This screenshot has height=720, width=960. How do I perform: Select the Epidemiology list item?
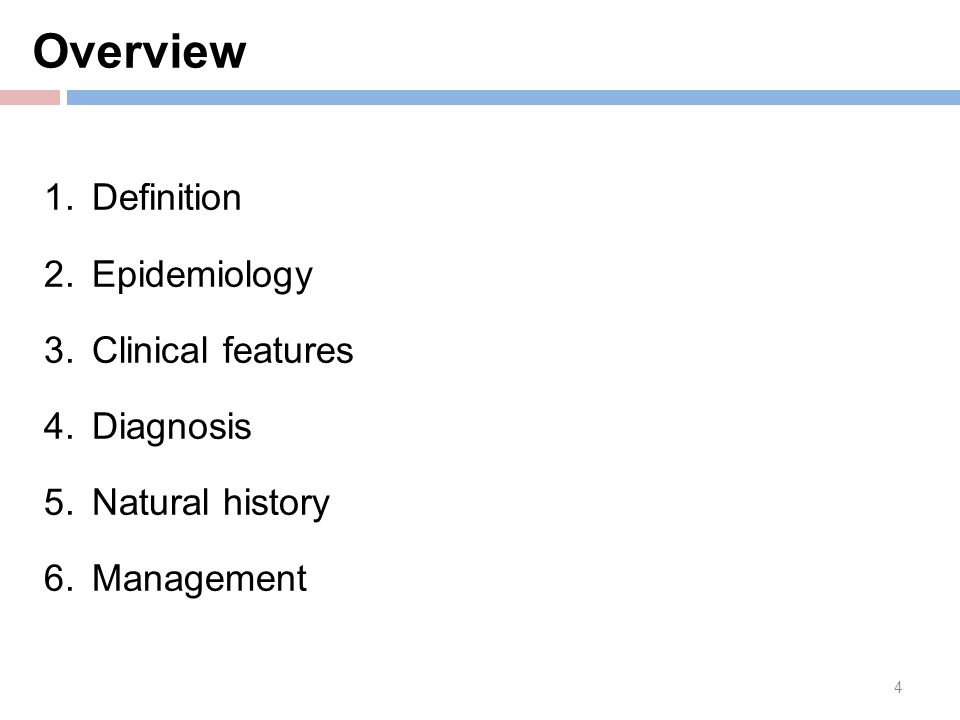click(203, 275)
